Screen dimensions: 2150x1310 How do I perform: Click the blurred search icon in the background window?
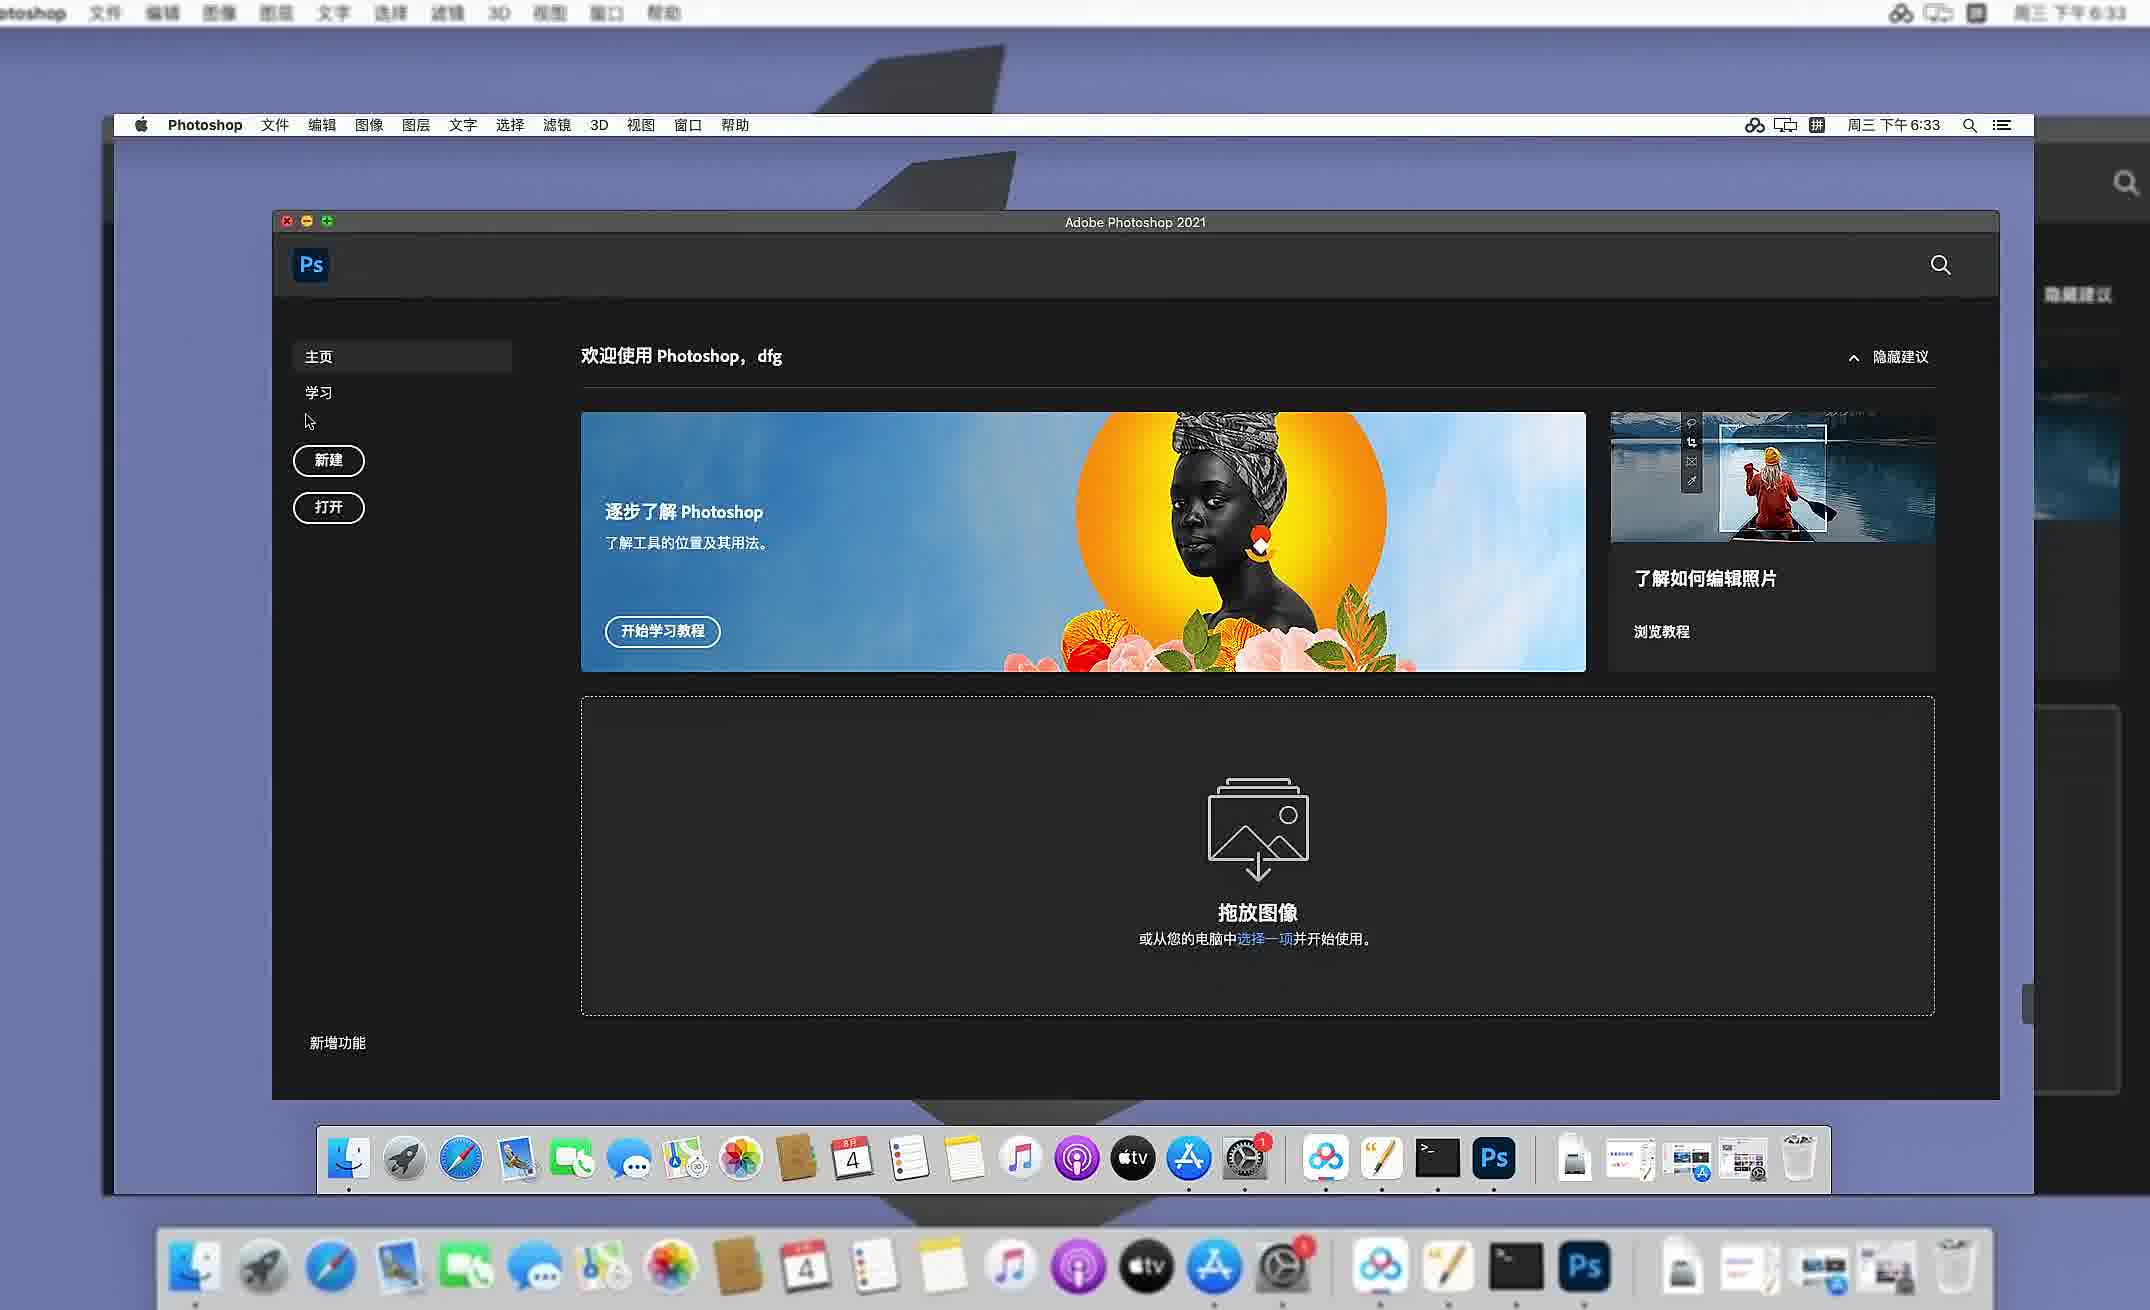tap(2125, 183)
